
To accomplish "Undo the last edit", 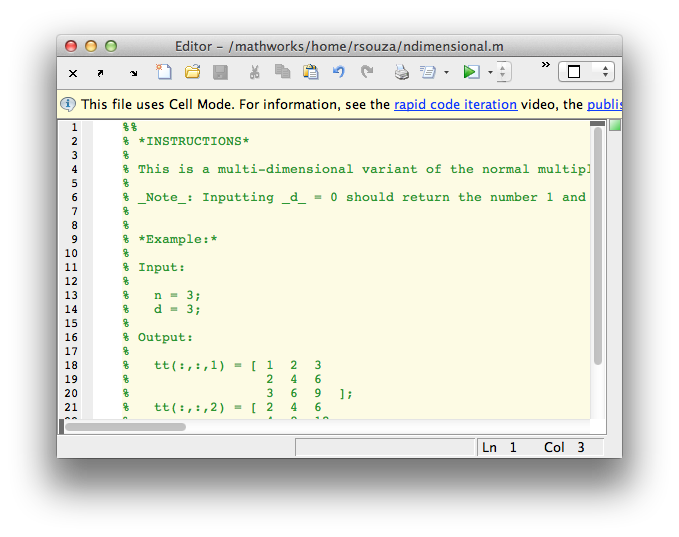I will click(x=339, y=72).
